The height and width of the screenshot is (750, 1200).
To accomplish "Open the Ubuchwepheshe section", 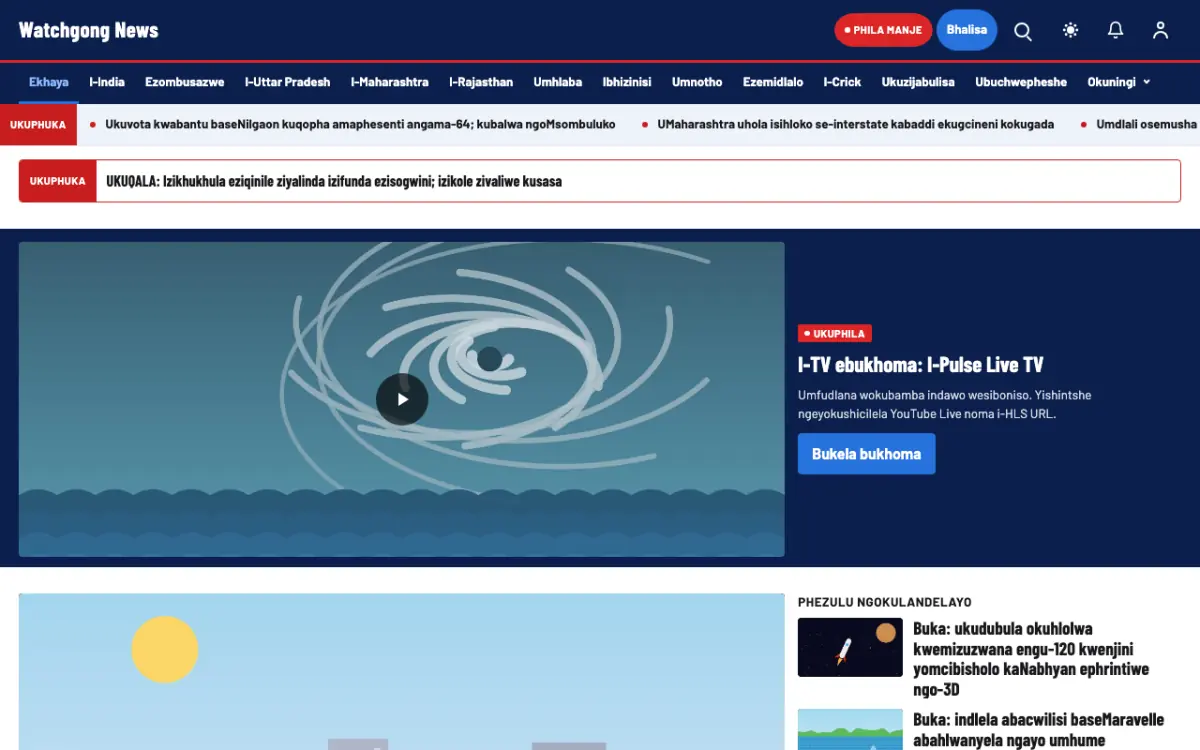I will [x=1021, y=82].
